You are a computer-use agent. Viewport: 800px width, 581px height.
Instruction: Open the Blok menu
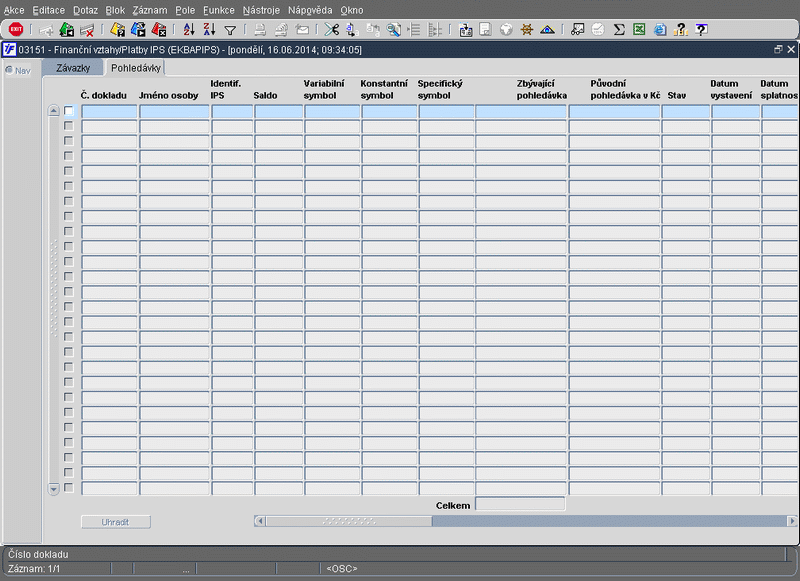pyautogui.click(x=115, y=10)
